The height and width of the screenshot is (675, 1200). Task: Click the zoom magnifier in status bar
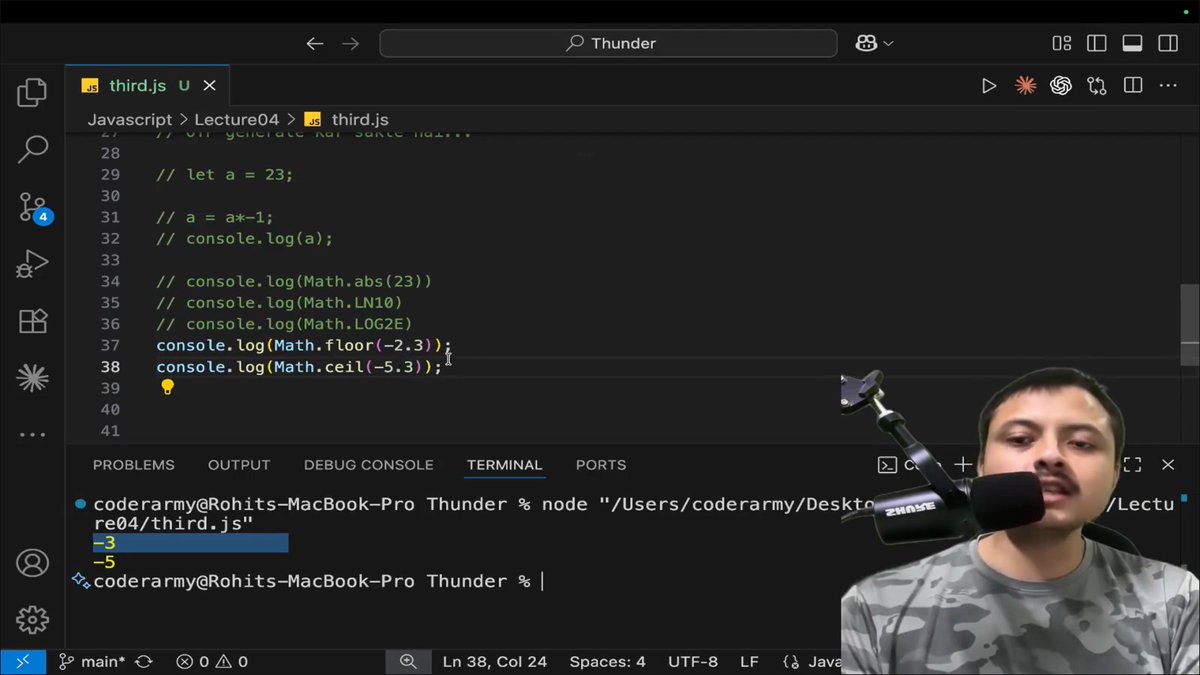coord(408,662)
